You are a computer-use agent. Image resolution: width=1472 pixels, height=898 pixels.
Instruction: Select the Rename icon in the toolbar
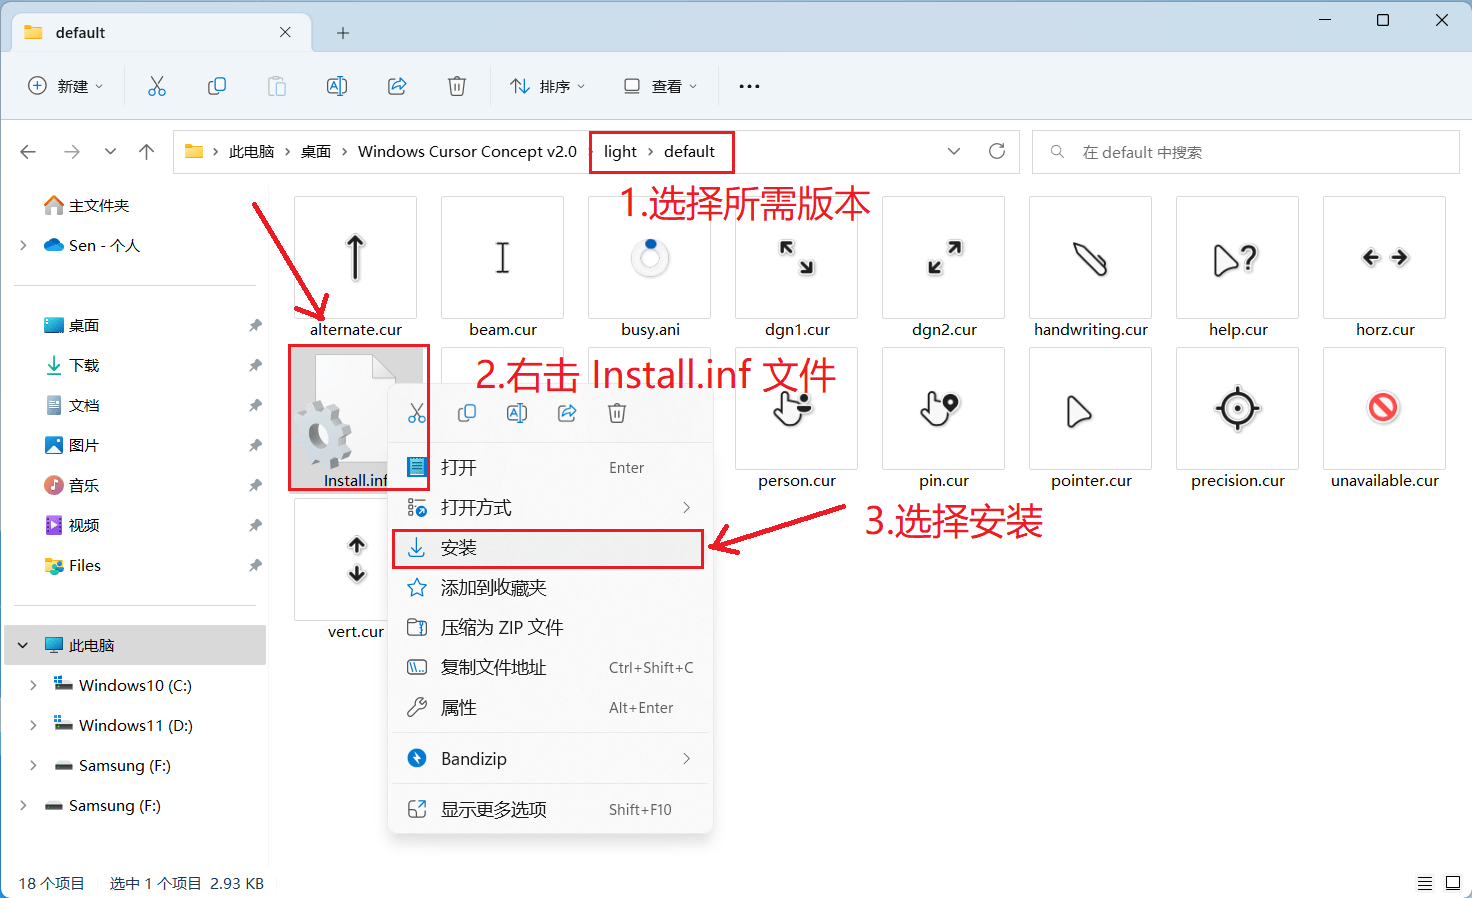click(x=337, y=86)
